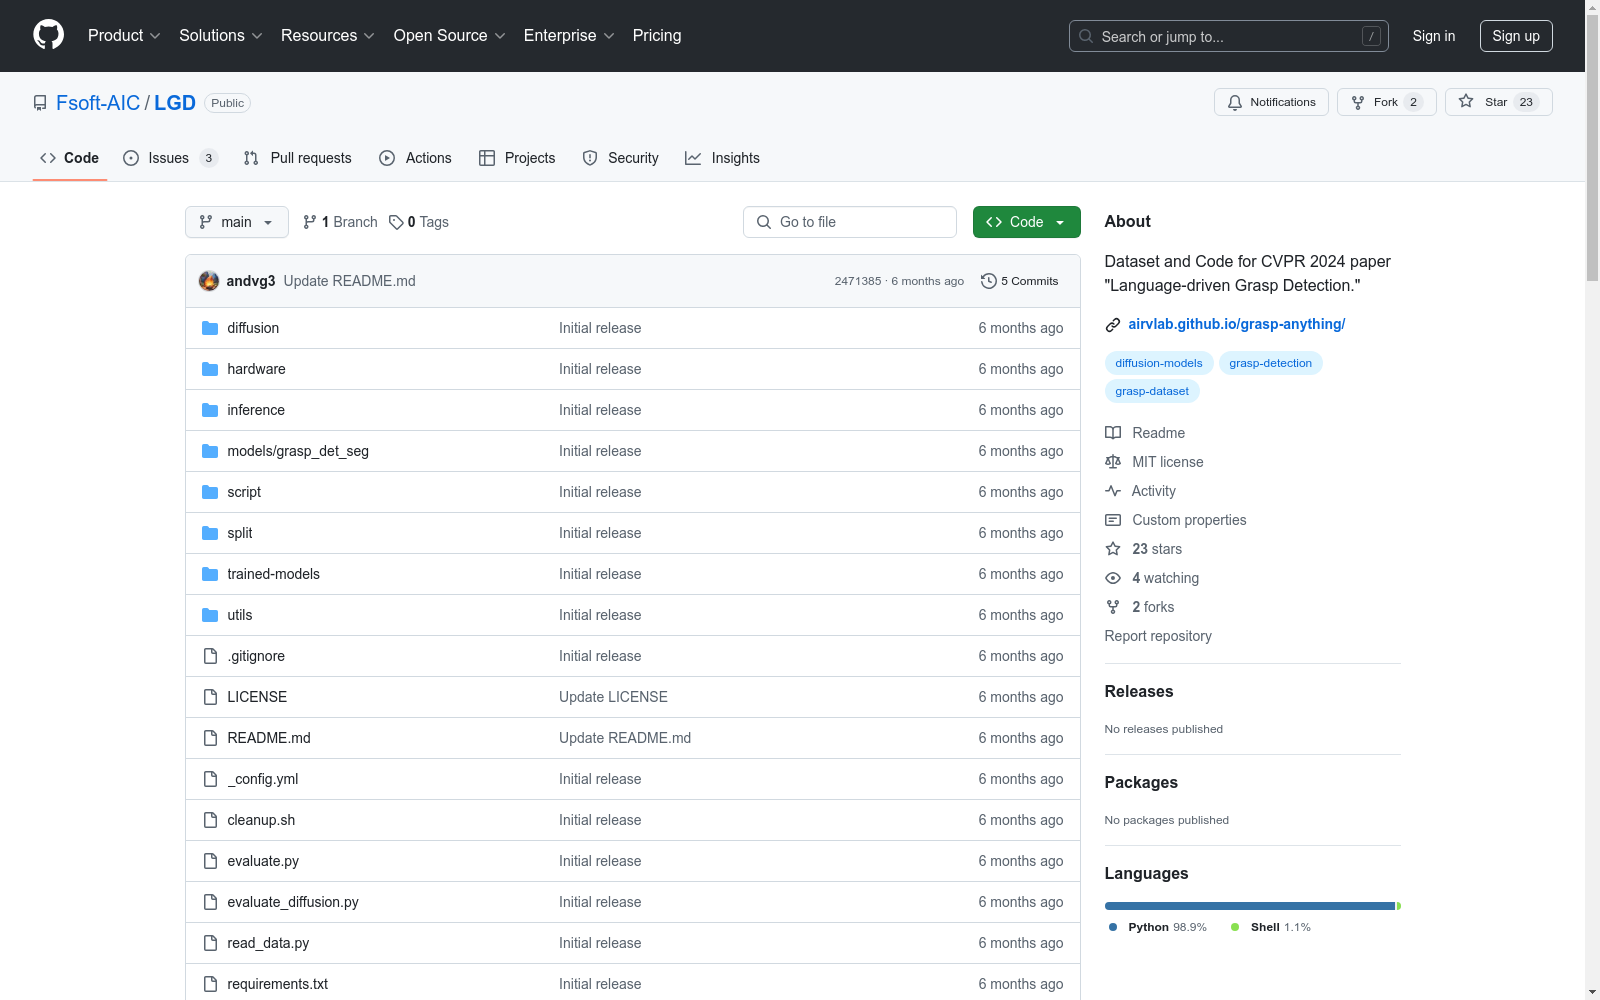Expand the Resources menu
Image resolution: width=1600 pixels, height=1000 pixels.
tap(328, 35)
